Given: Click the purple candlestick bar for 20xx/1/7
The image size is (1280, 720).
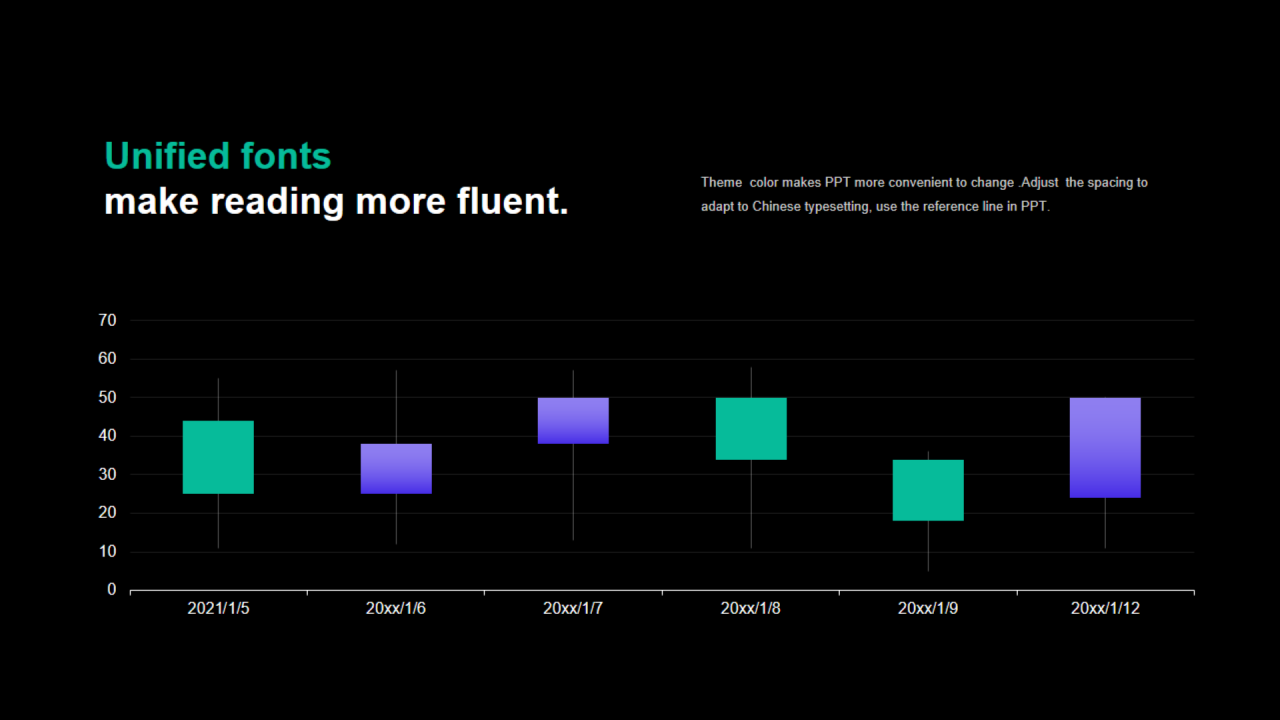Looking at the screenshot, I should [x=573, y=421].
